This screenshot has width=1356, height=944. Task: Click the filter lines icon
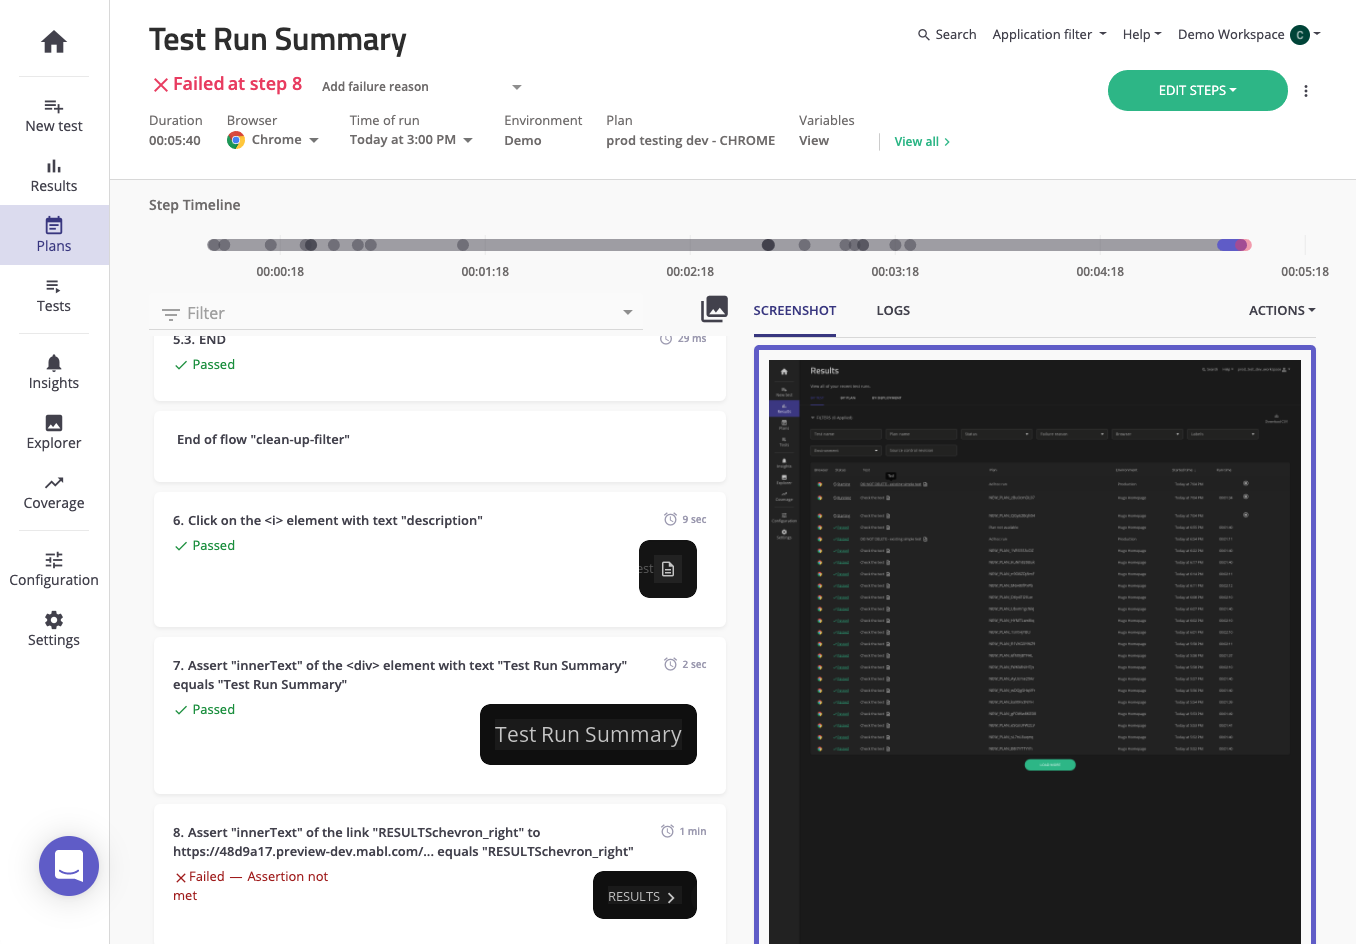click(x=171, y=314)
